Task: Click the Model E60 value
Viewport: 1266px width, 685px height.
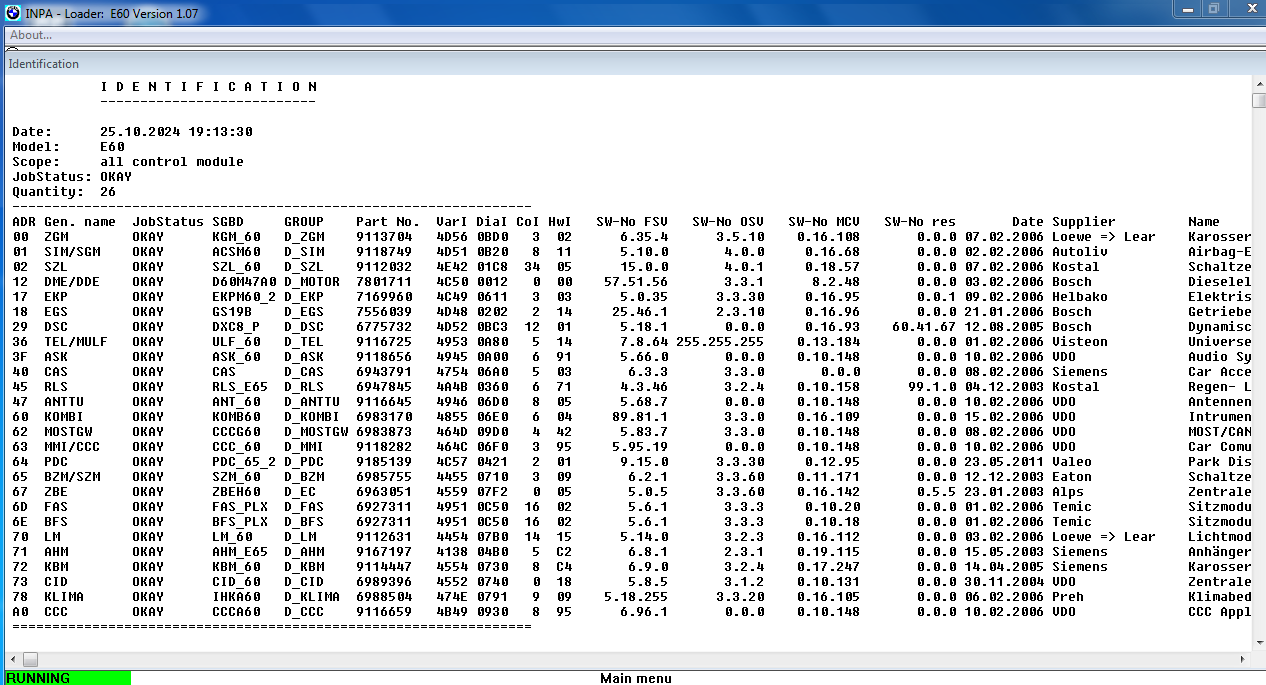Action: coord(112,146)
